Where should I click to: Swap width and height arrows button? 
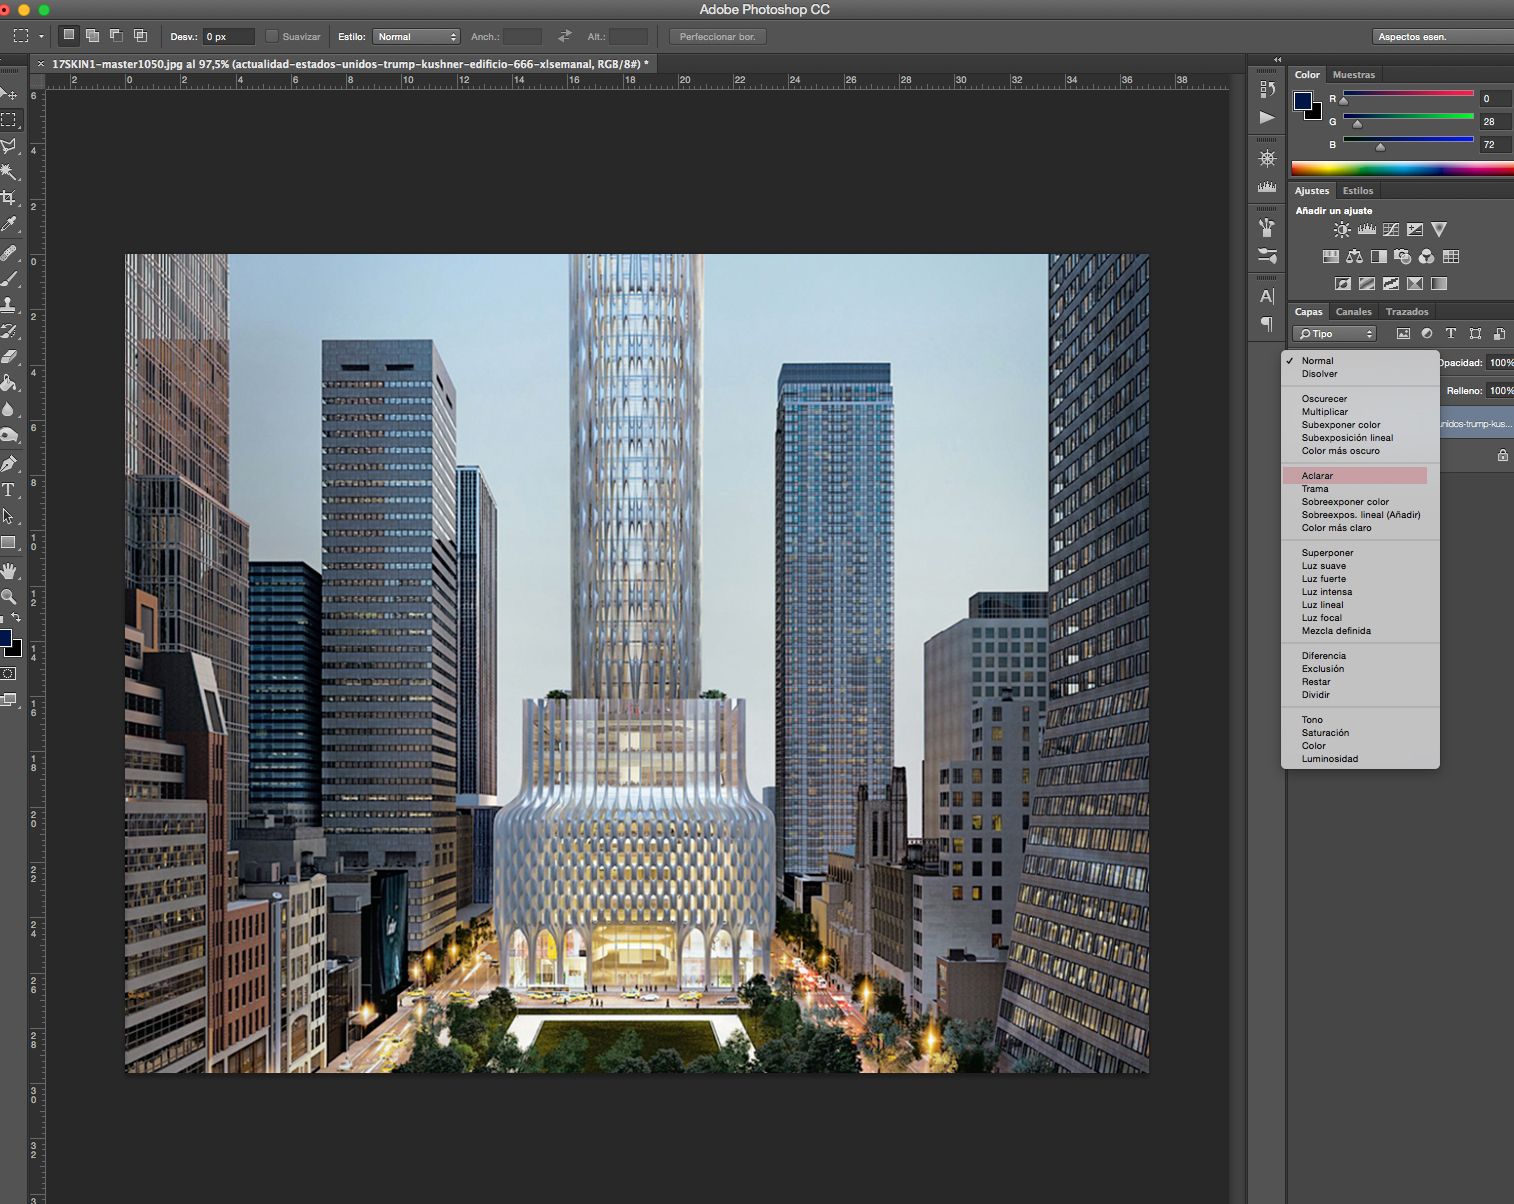coord(565,36)
